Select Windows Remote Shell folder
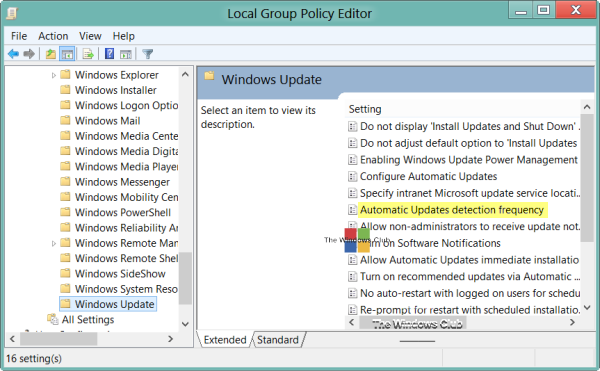This screenshot has width=600, height=371. pyautogui.click(x=127, y=258)
